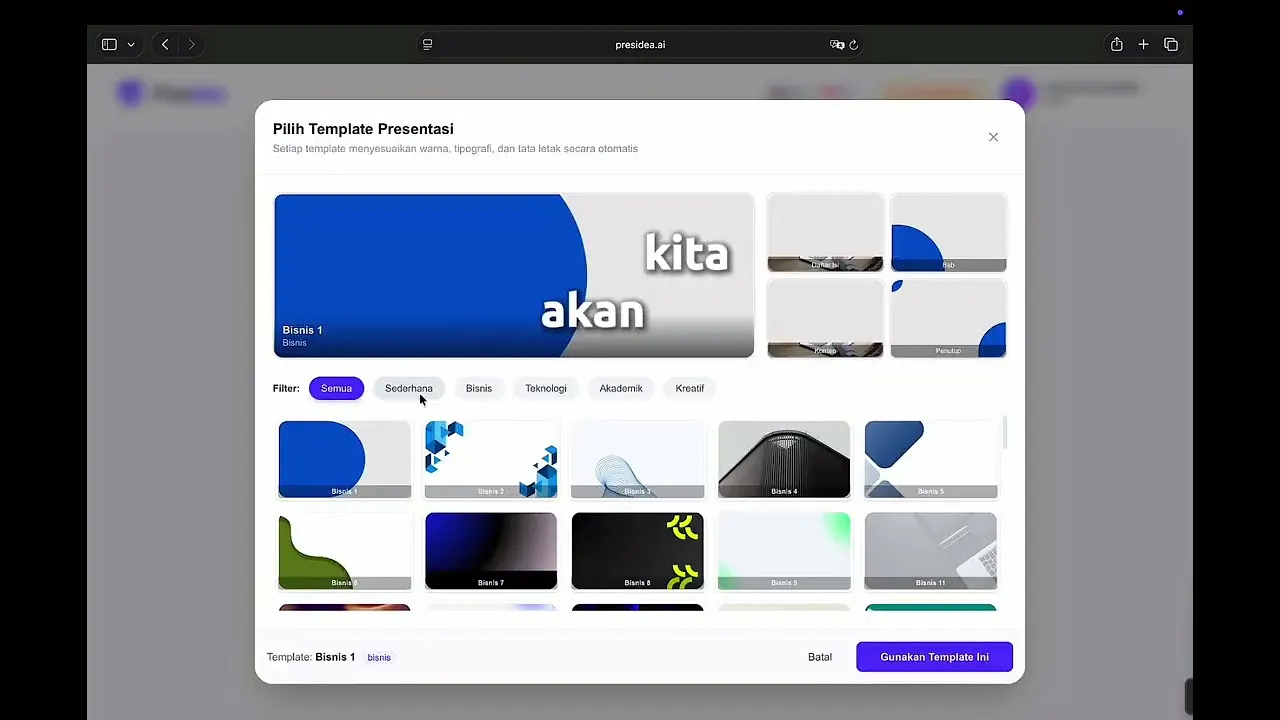Open the Safari share icon
This screenshot has width=1280, height=720.
pyautogui.click(x=1116, y=45)
